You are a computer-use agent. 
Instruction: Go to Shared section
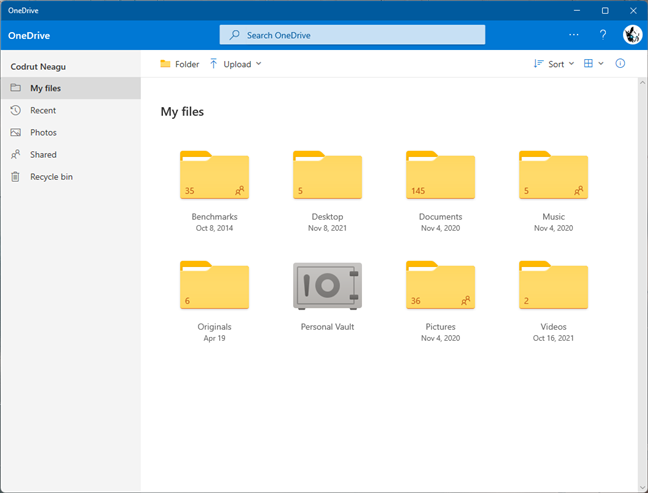(71, 155)
